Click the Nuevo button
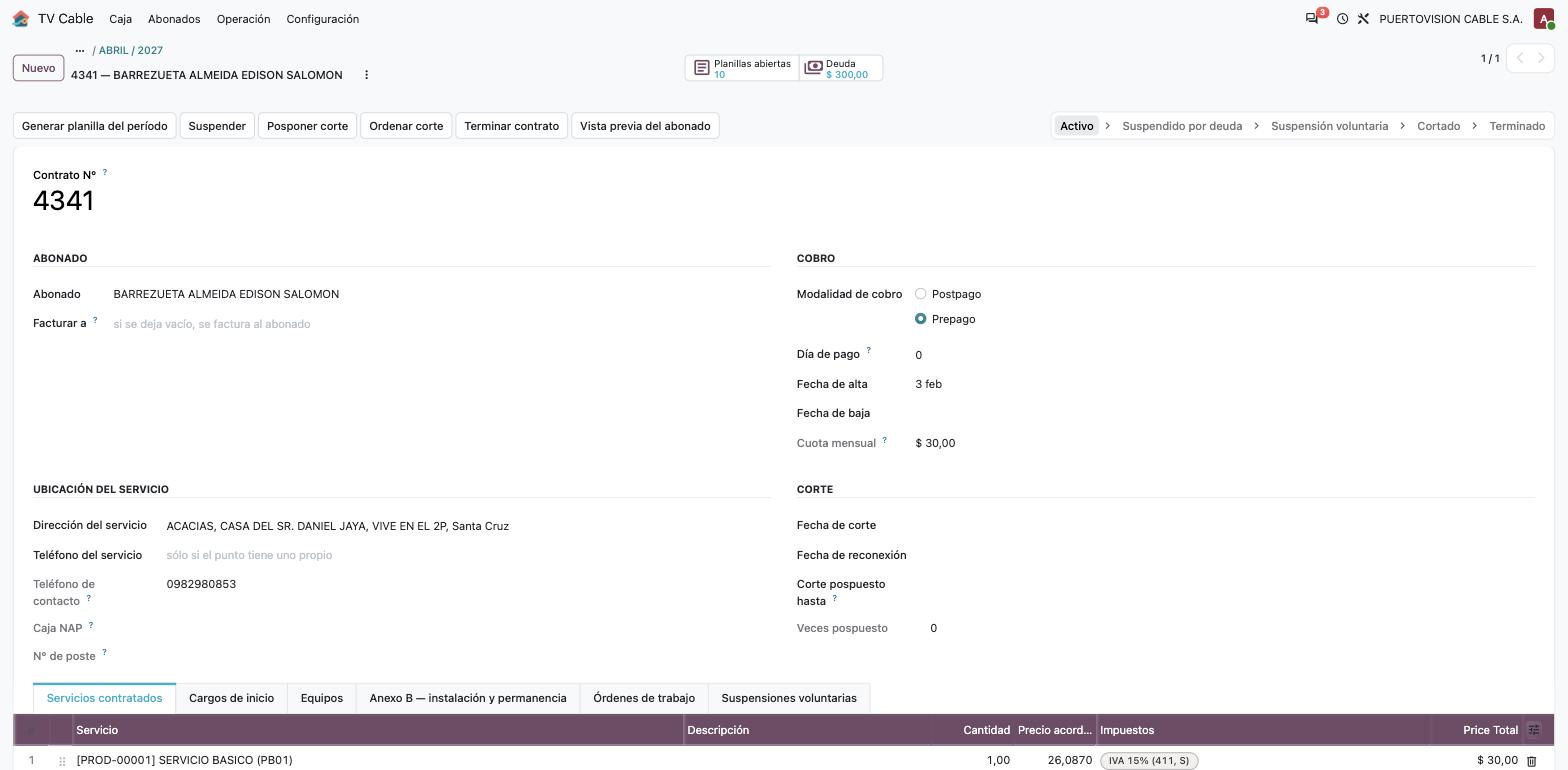 tap(38, 68)
